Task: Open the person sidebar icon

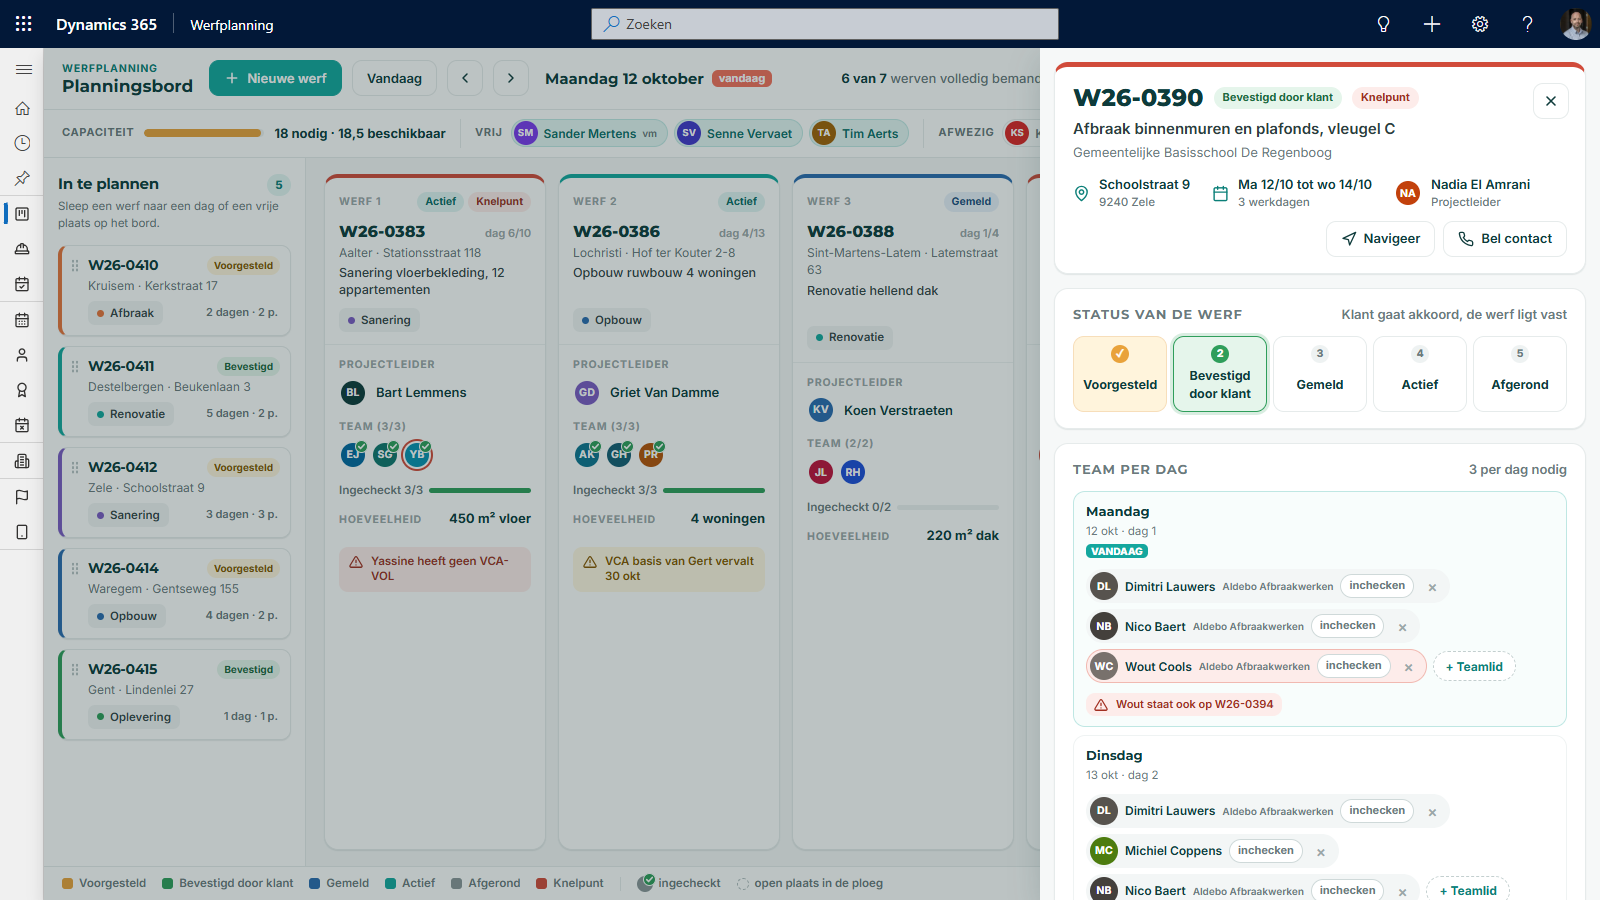Action: pos(22,355)
